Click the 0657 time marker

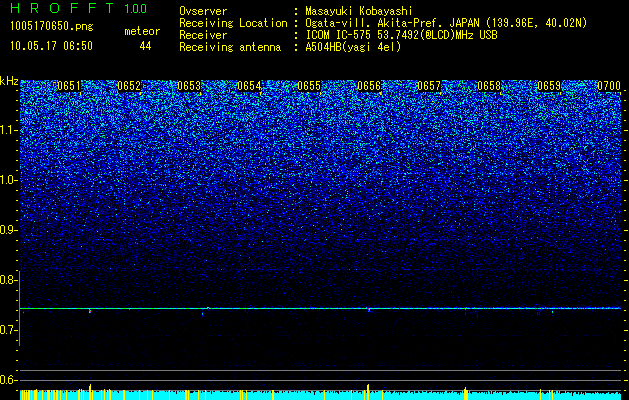click(429, 86)
